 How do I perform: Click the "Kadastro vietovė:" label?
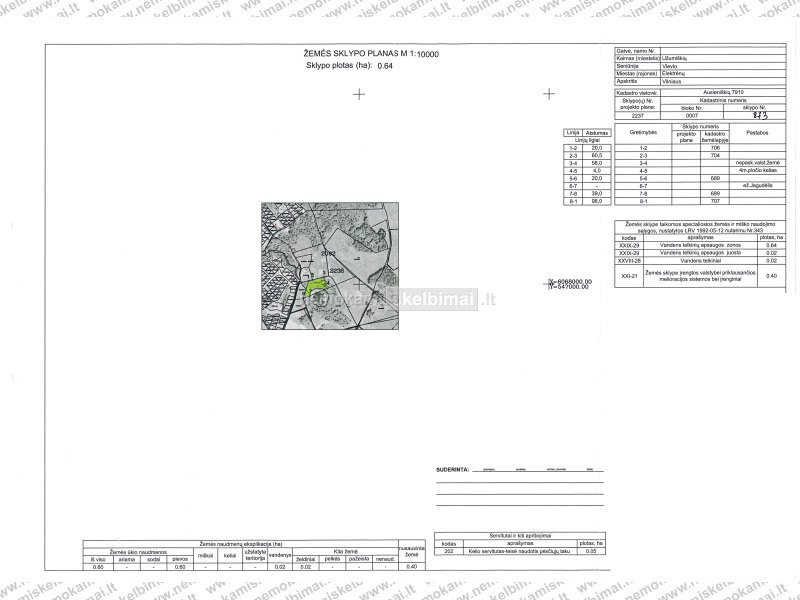click(x=637, y=93)
